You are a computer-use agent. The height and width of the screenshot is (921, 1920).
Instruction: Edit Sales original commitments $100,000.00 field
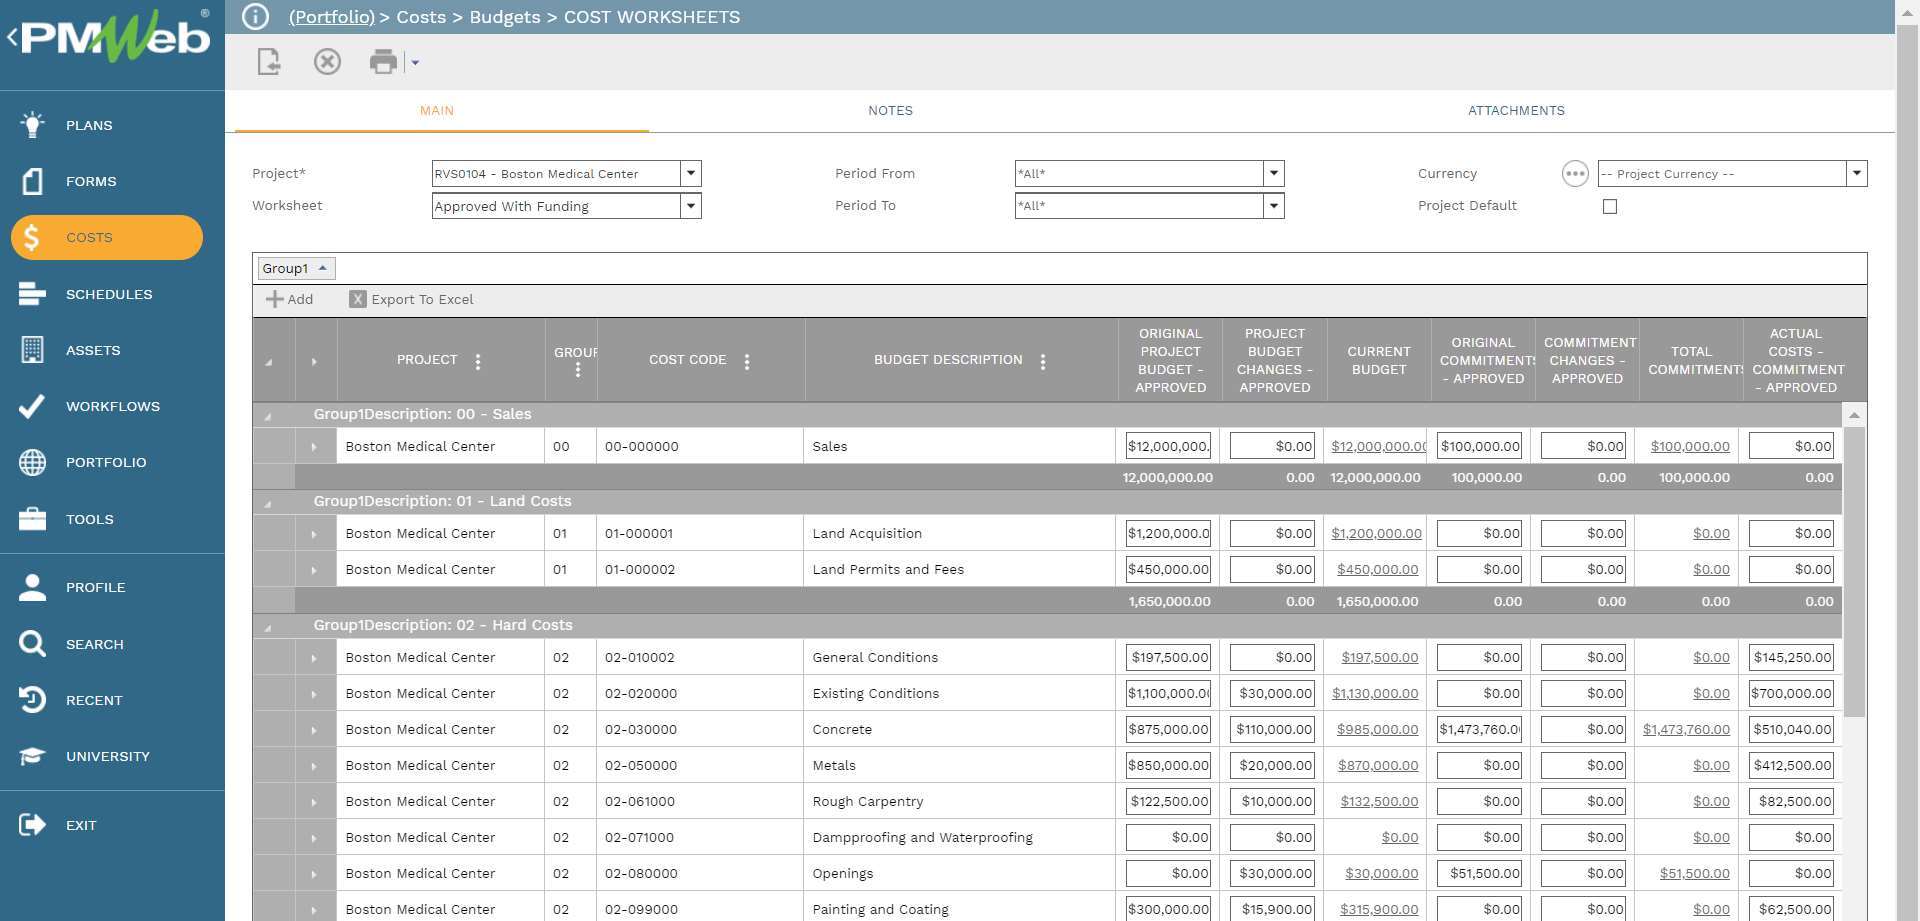click(1479, 447)
